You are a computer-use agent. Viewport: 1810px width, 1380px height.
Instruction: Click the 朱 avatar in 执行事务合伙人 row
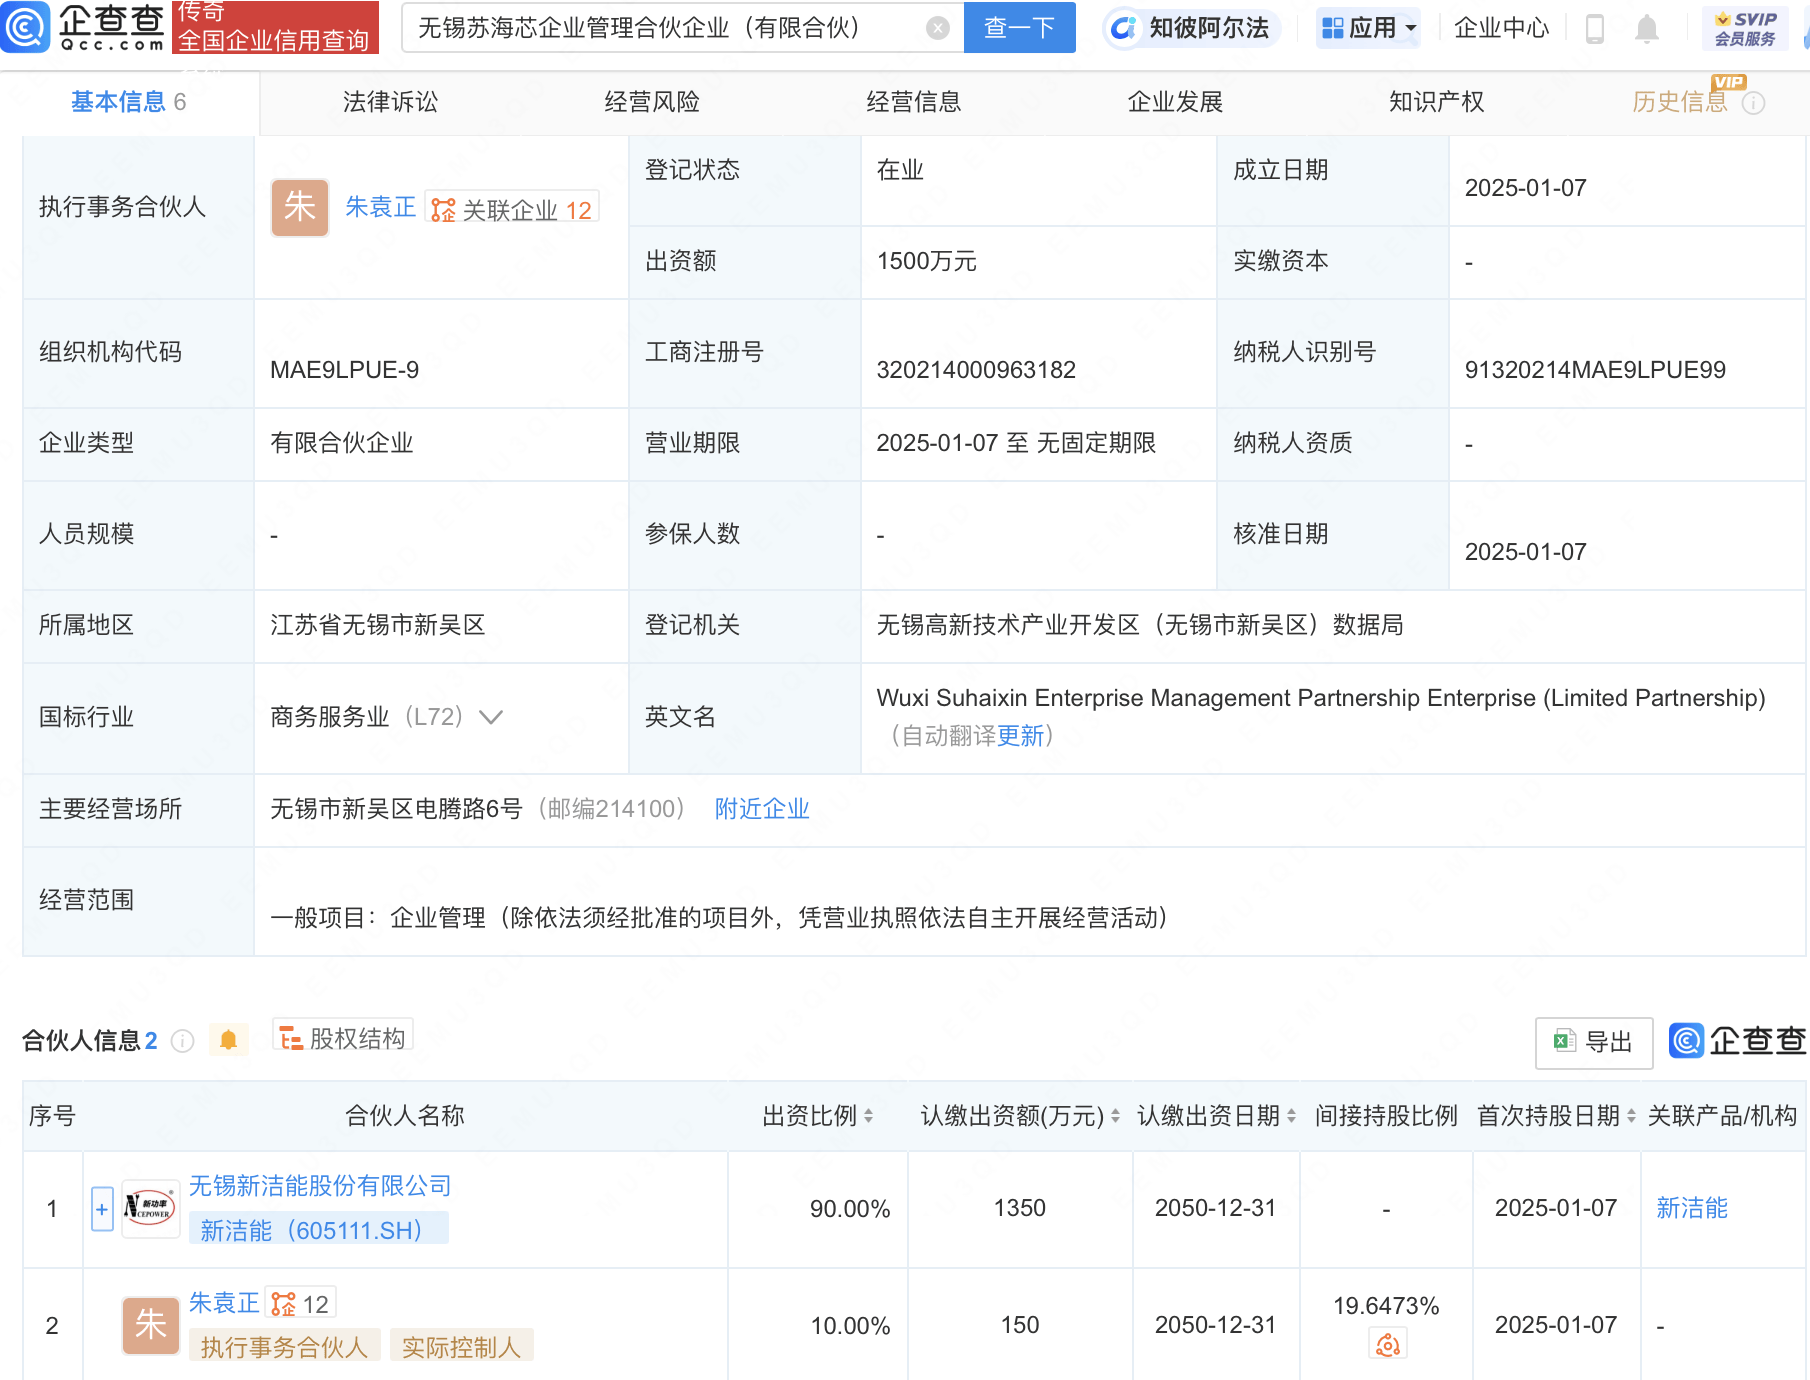(300, 208)
